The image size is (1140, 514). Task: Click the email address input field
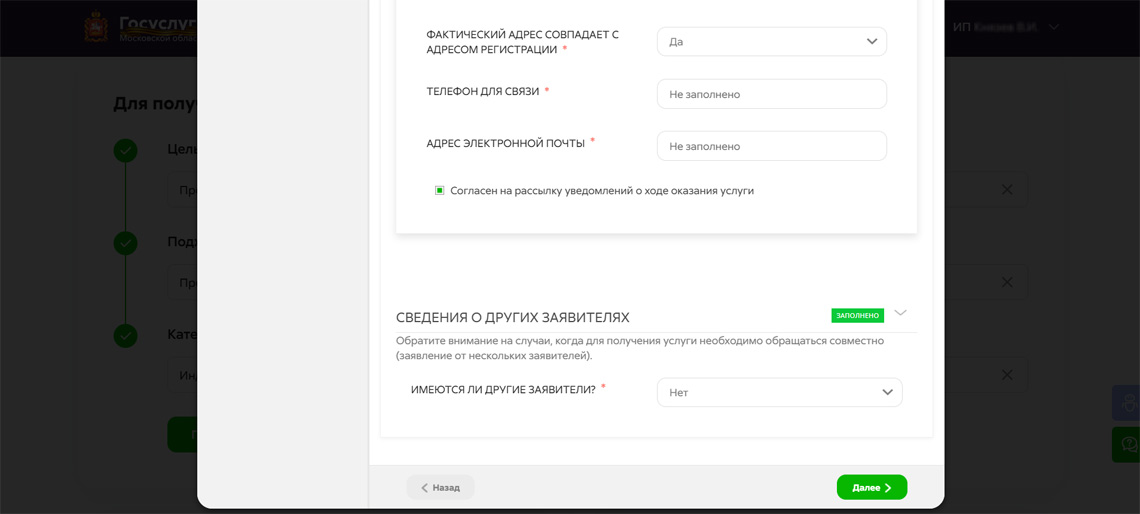tap(771, 146)
